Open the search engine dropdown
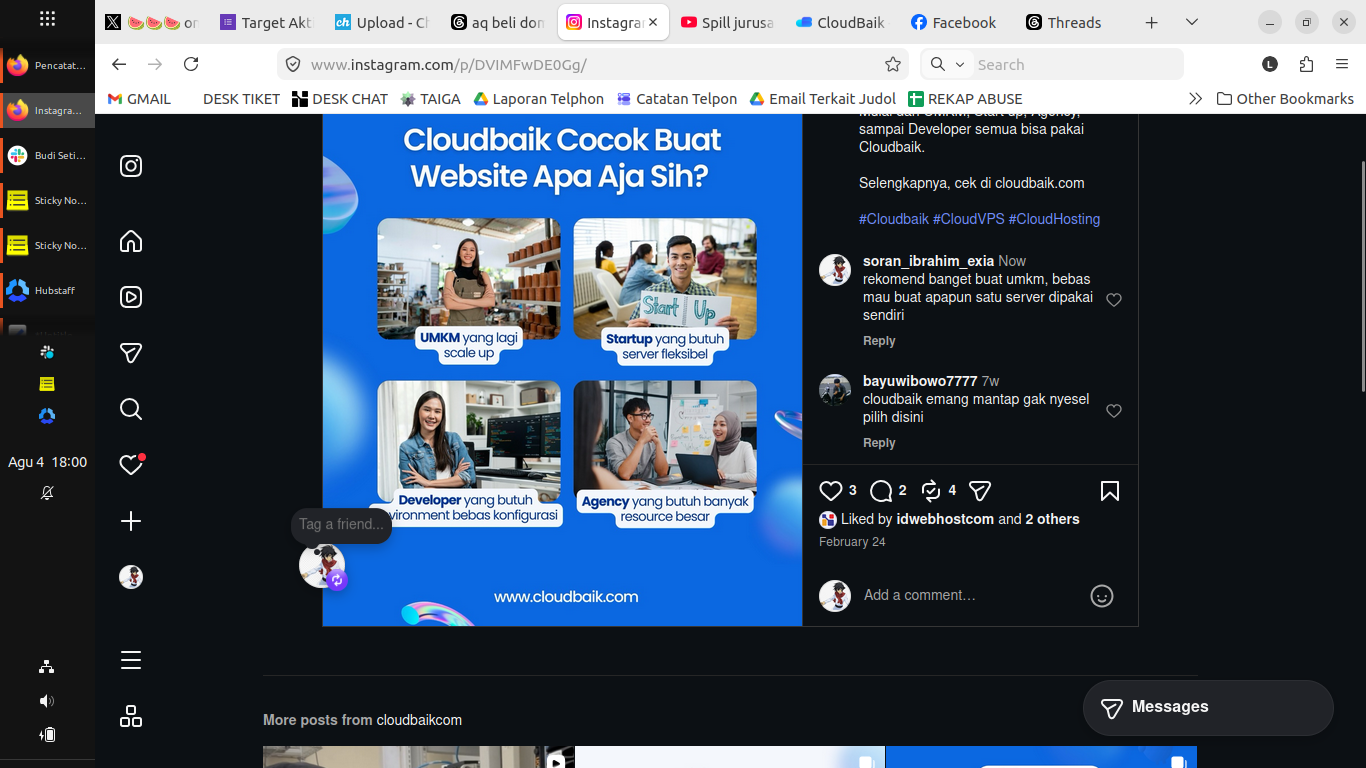This screenshot has width=1366, height=768. [x=947, y=64]
